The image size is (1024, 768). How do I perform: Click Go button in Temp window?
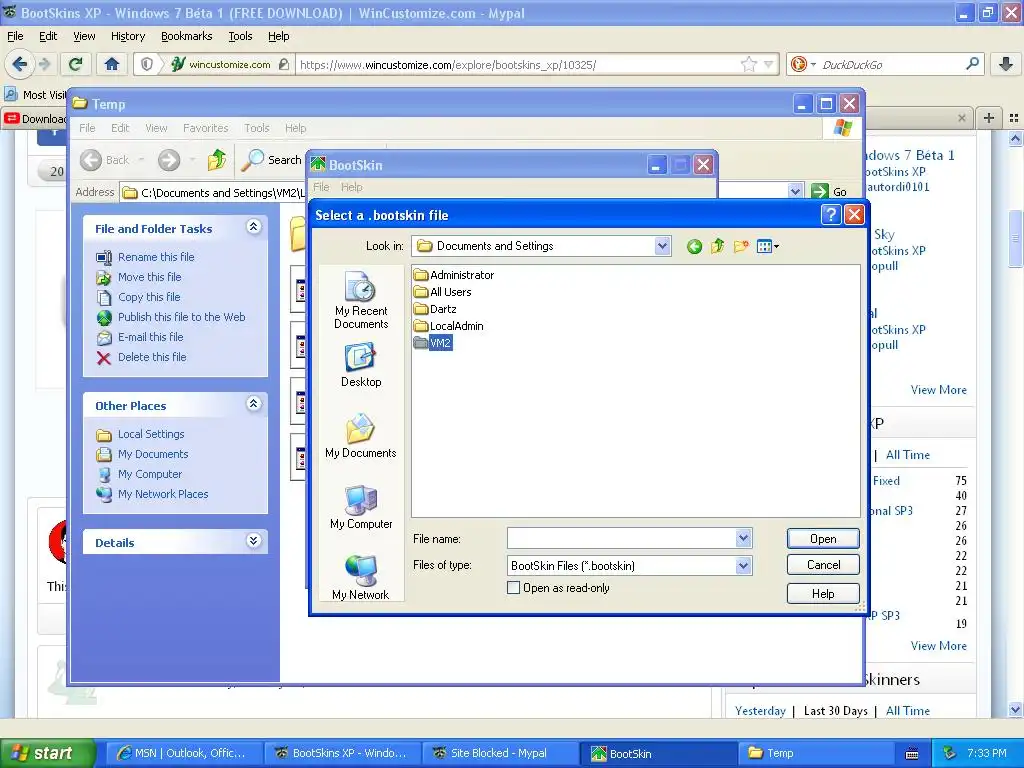829,191
